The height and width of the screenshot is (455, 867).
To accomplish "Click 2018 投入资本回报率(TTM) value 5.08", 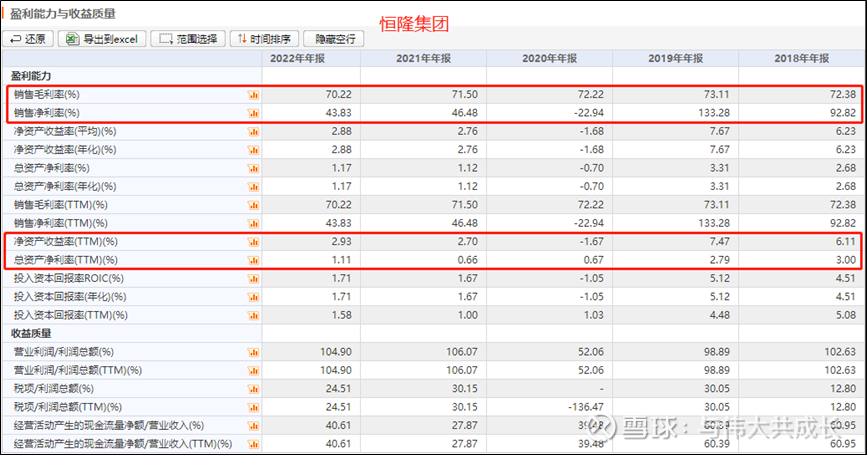I will (x=845, y=315).
